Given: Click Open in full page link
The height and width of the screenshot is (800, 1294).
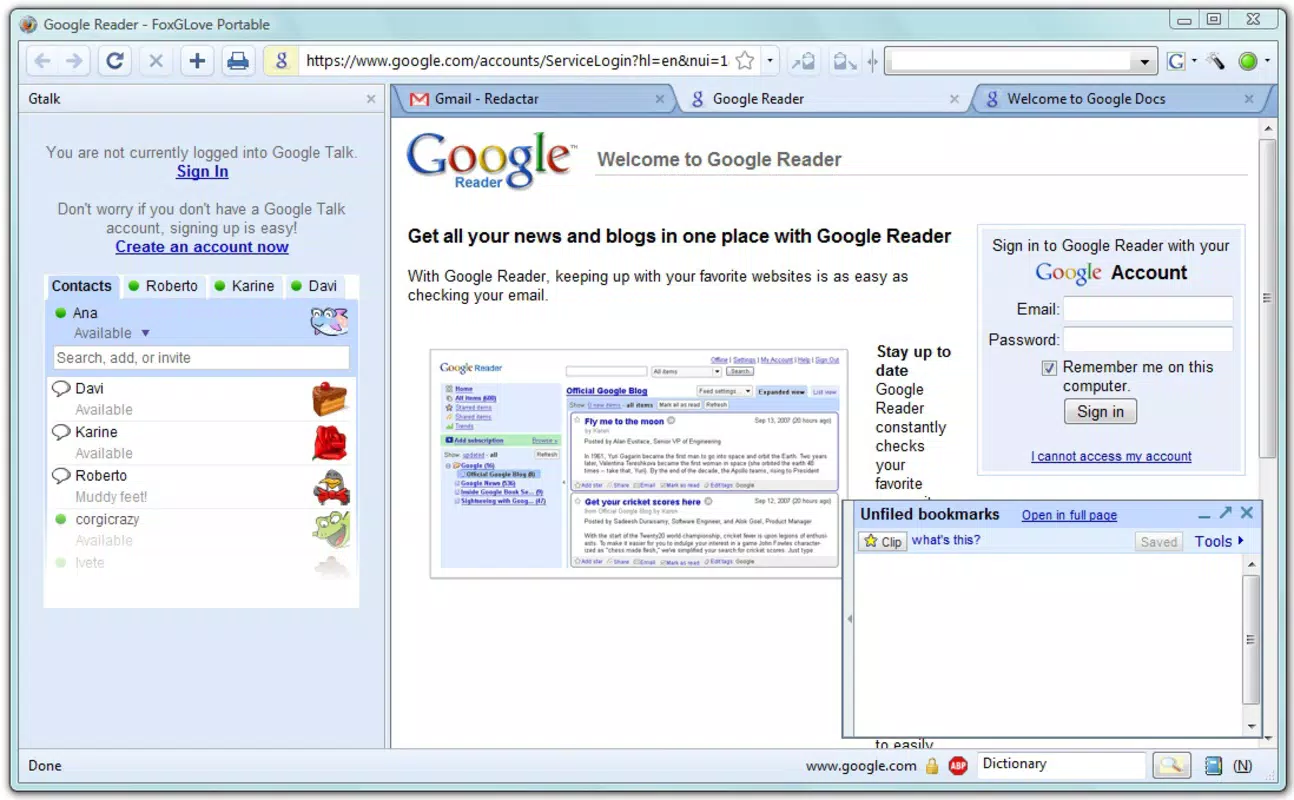Looking at the screenshot, I should [1069, 515].
